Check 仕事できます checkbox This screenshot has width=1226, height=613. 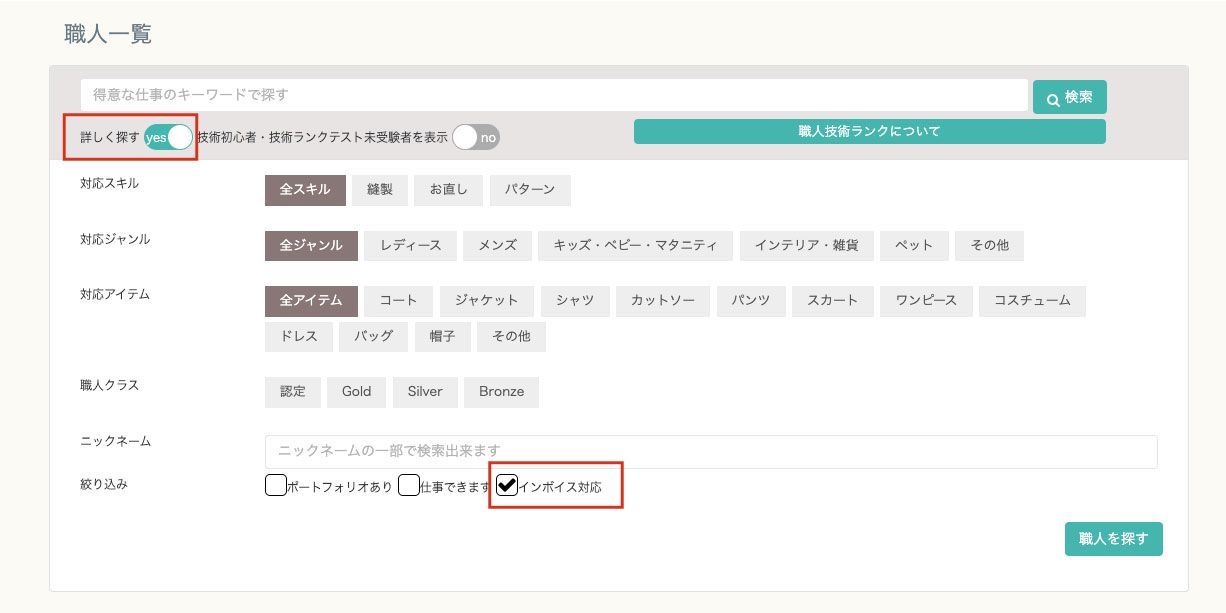pos(408,485)
